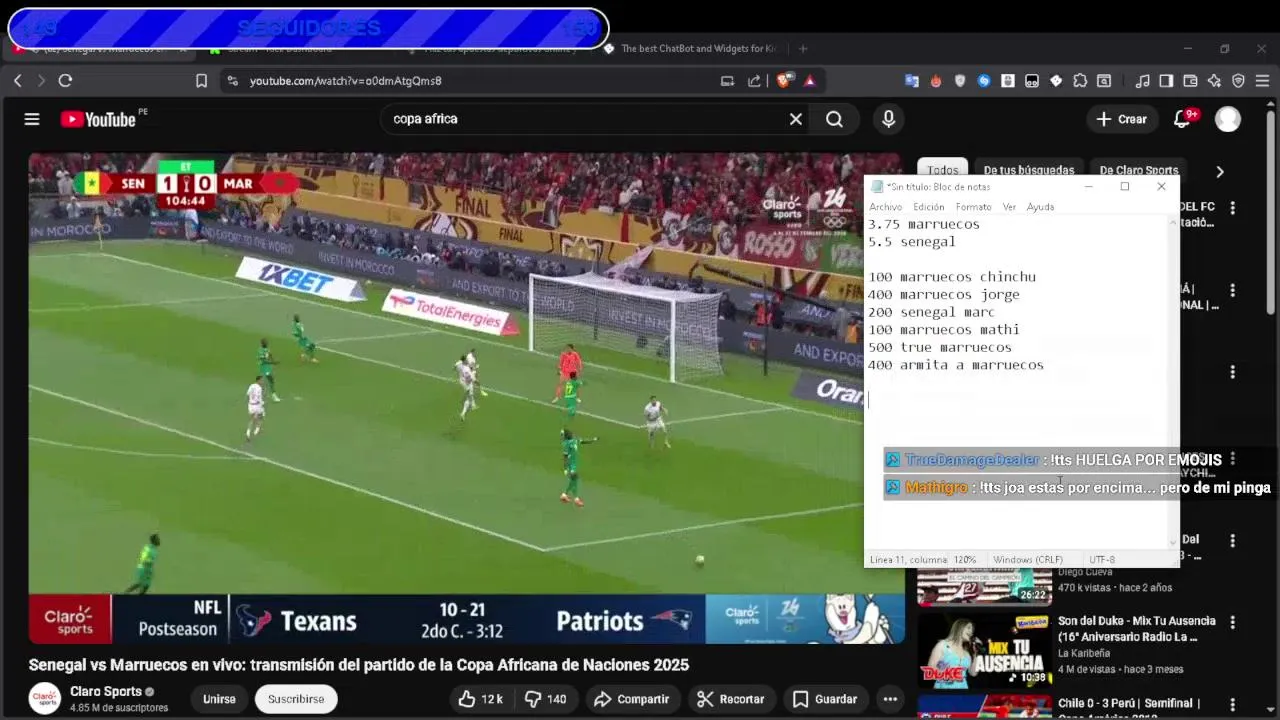Screen dimensions: 1280x720
Task: Open YouTube notifications bell
Action: 1183,119
